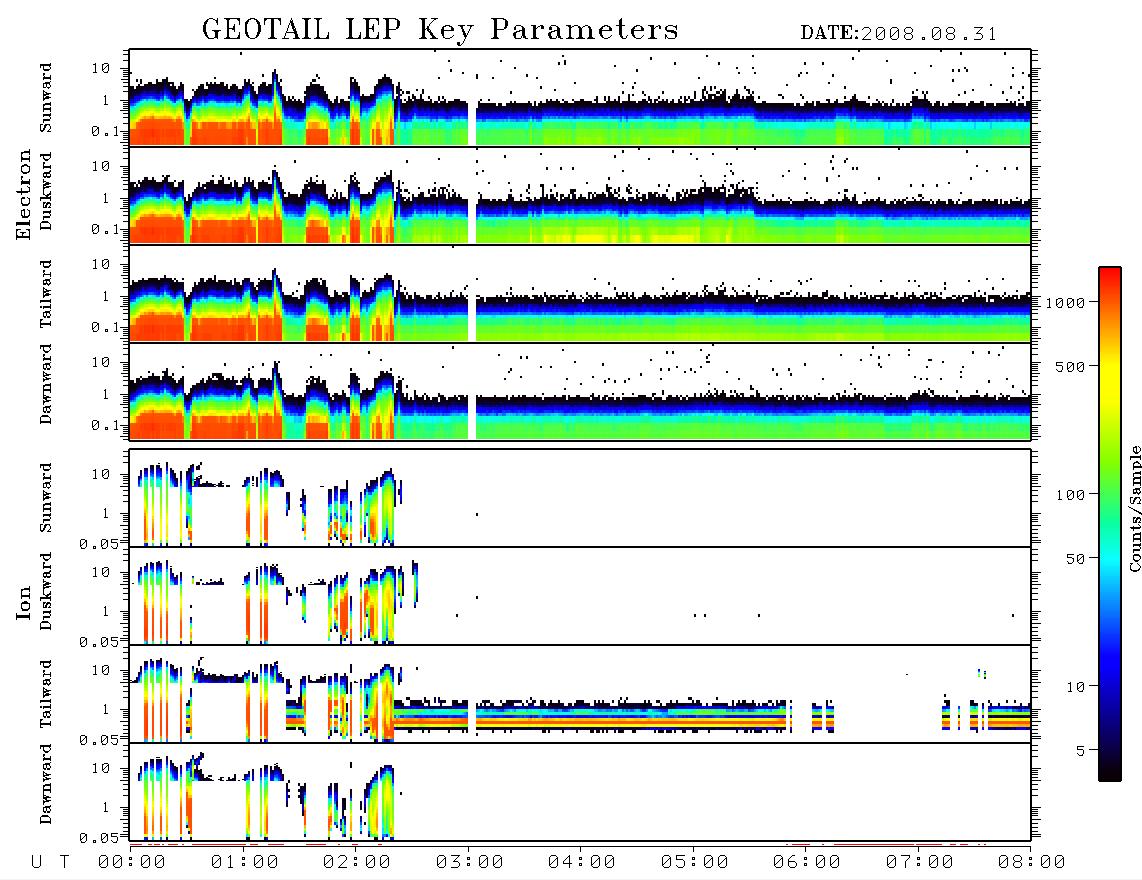
Task: Click the black bottom of the colorbar
Action: (1110, 769)
